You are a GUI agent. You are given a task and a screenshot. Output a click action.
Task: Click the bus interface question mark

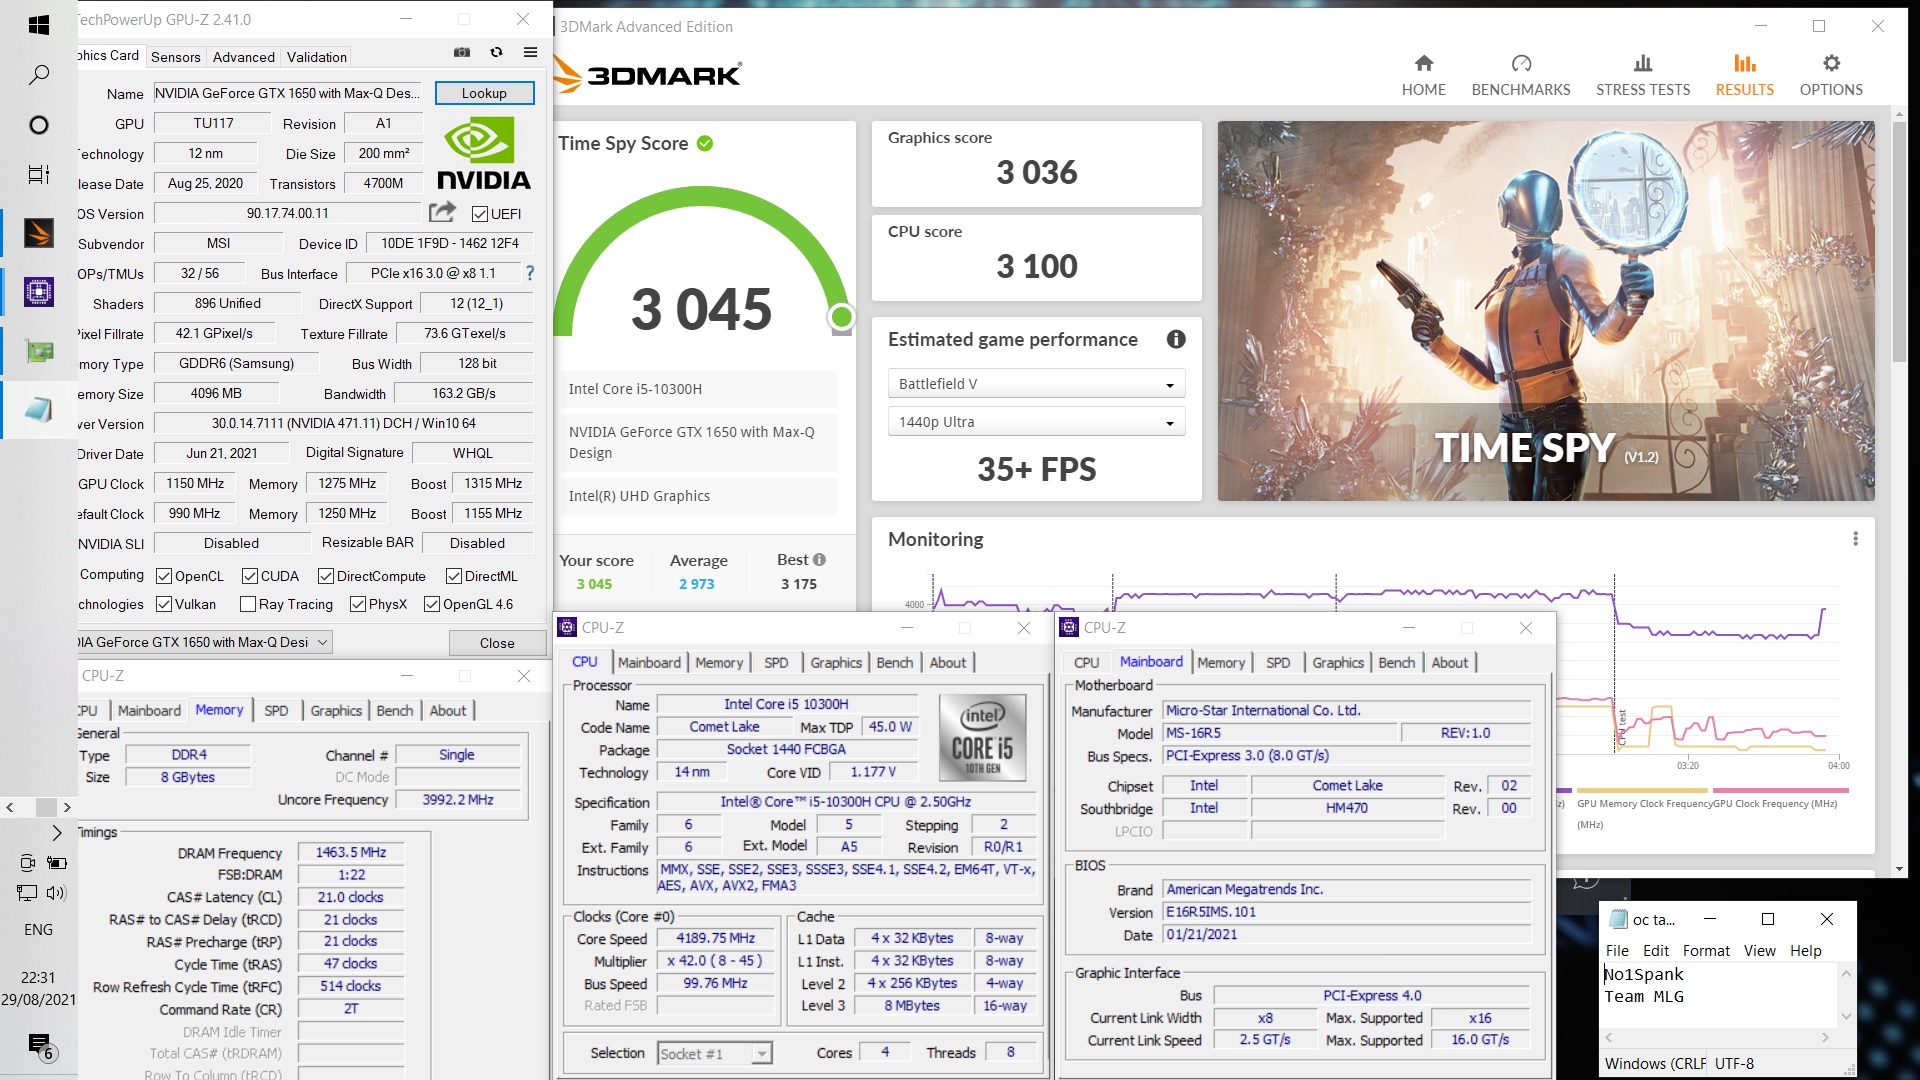point(530,273)
